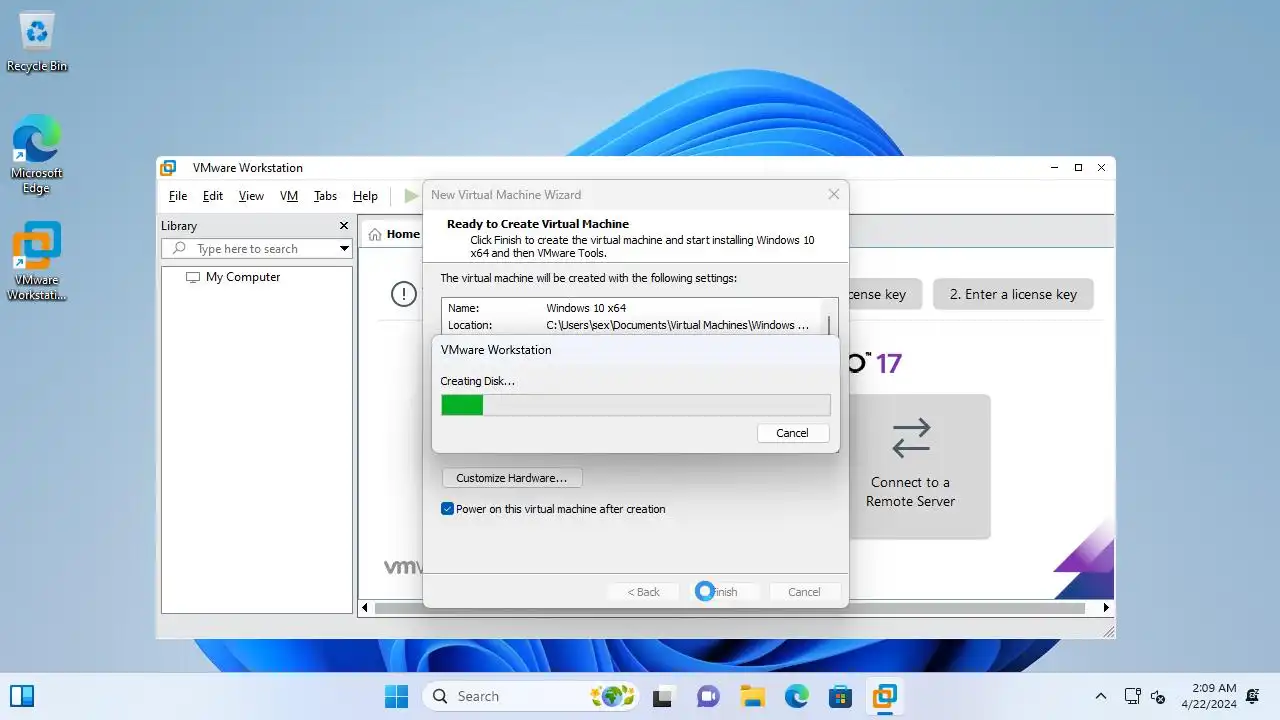Click the Connect to a Remote Server arrows icon
The height and width of the screenshot is (720, 1280).
click(x=911, y=438)
